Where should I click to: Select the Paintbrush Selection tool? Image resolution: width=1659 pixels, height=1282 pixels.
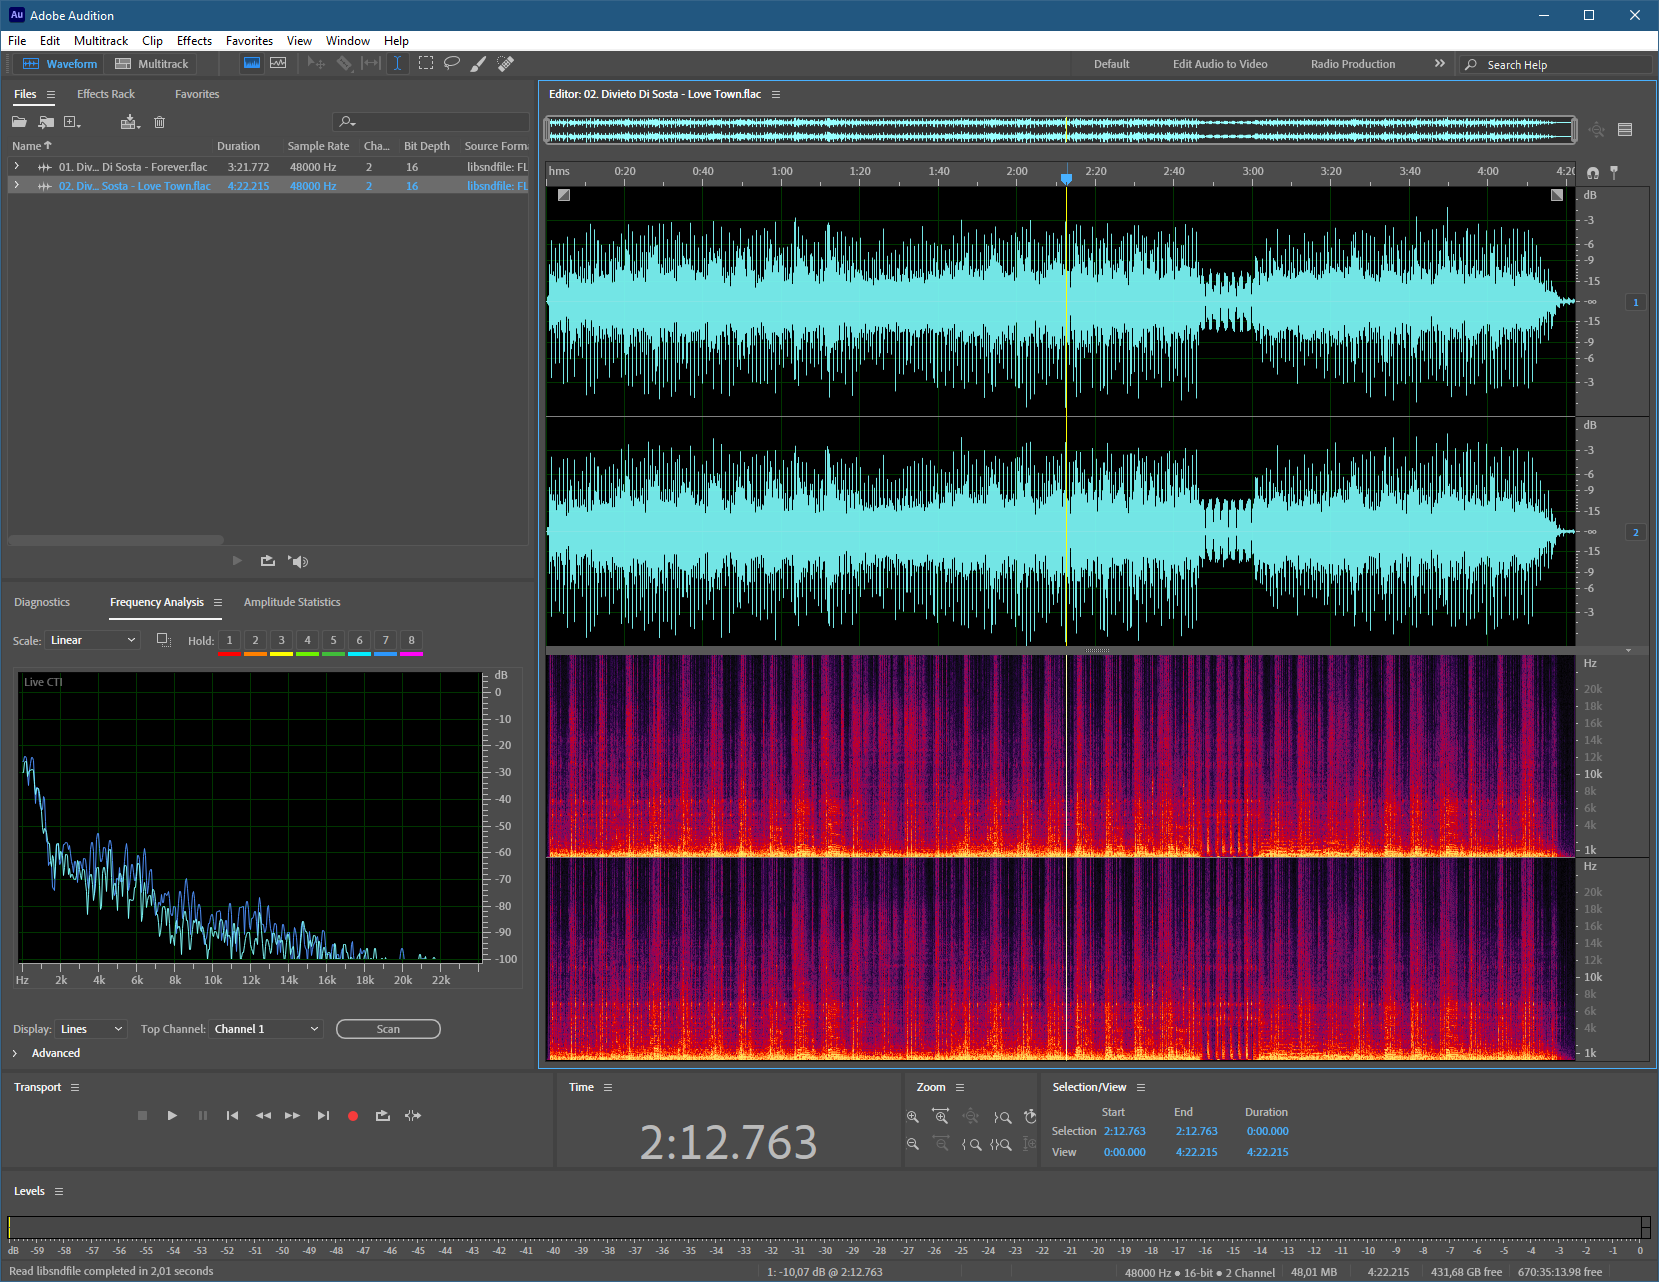pos(478,63)
